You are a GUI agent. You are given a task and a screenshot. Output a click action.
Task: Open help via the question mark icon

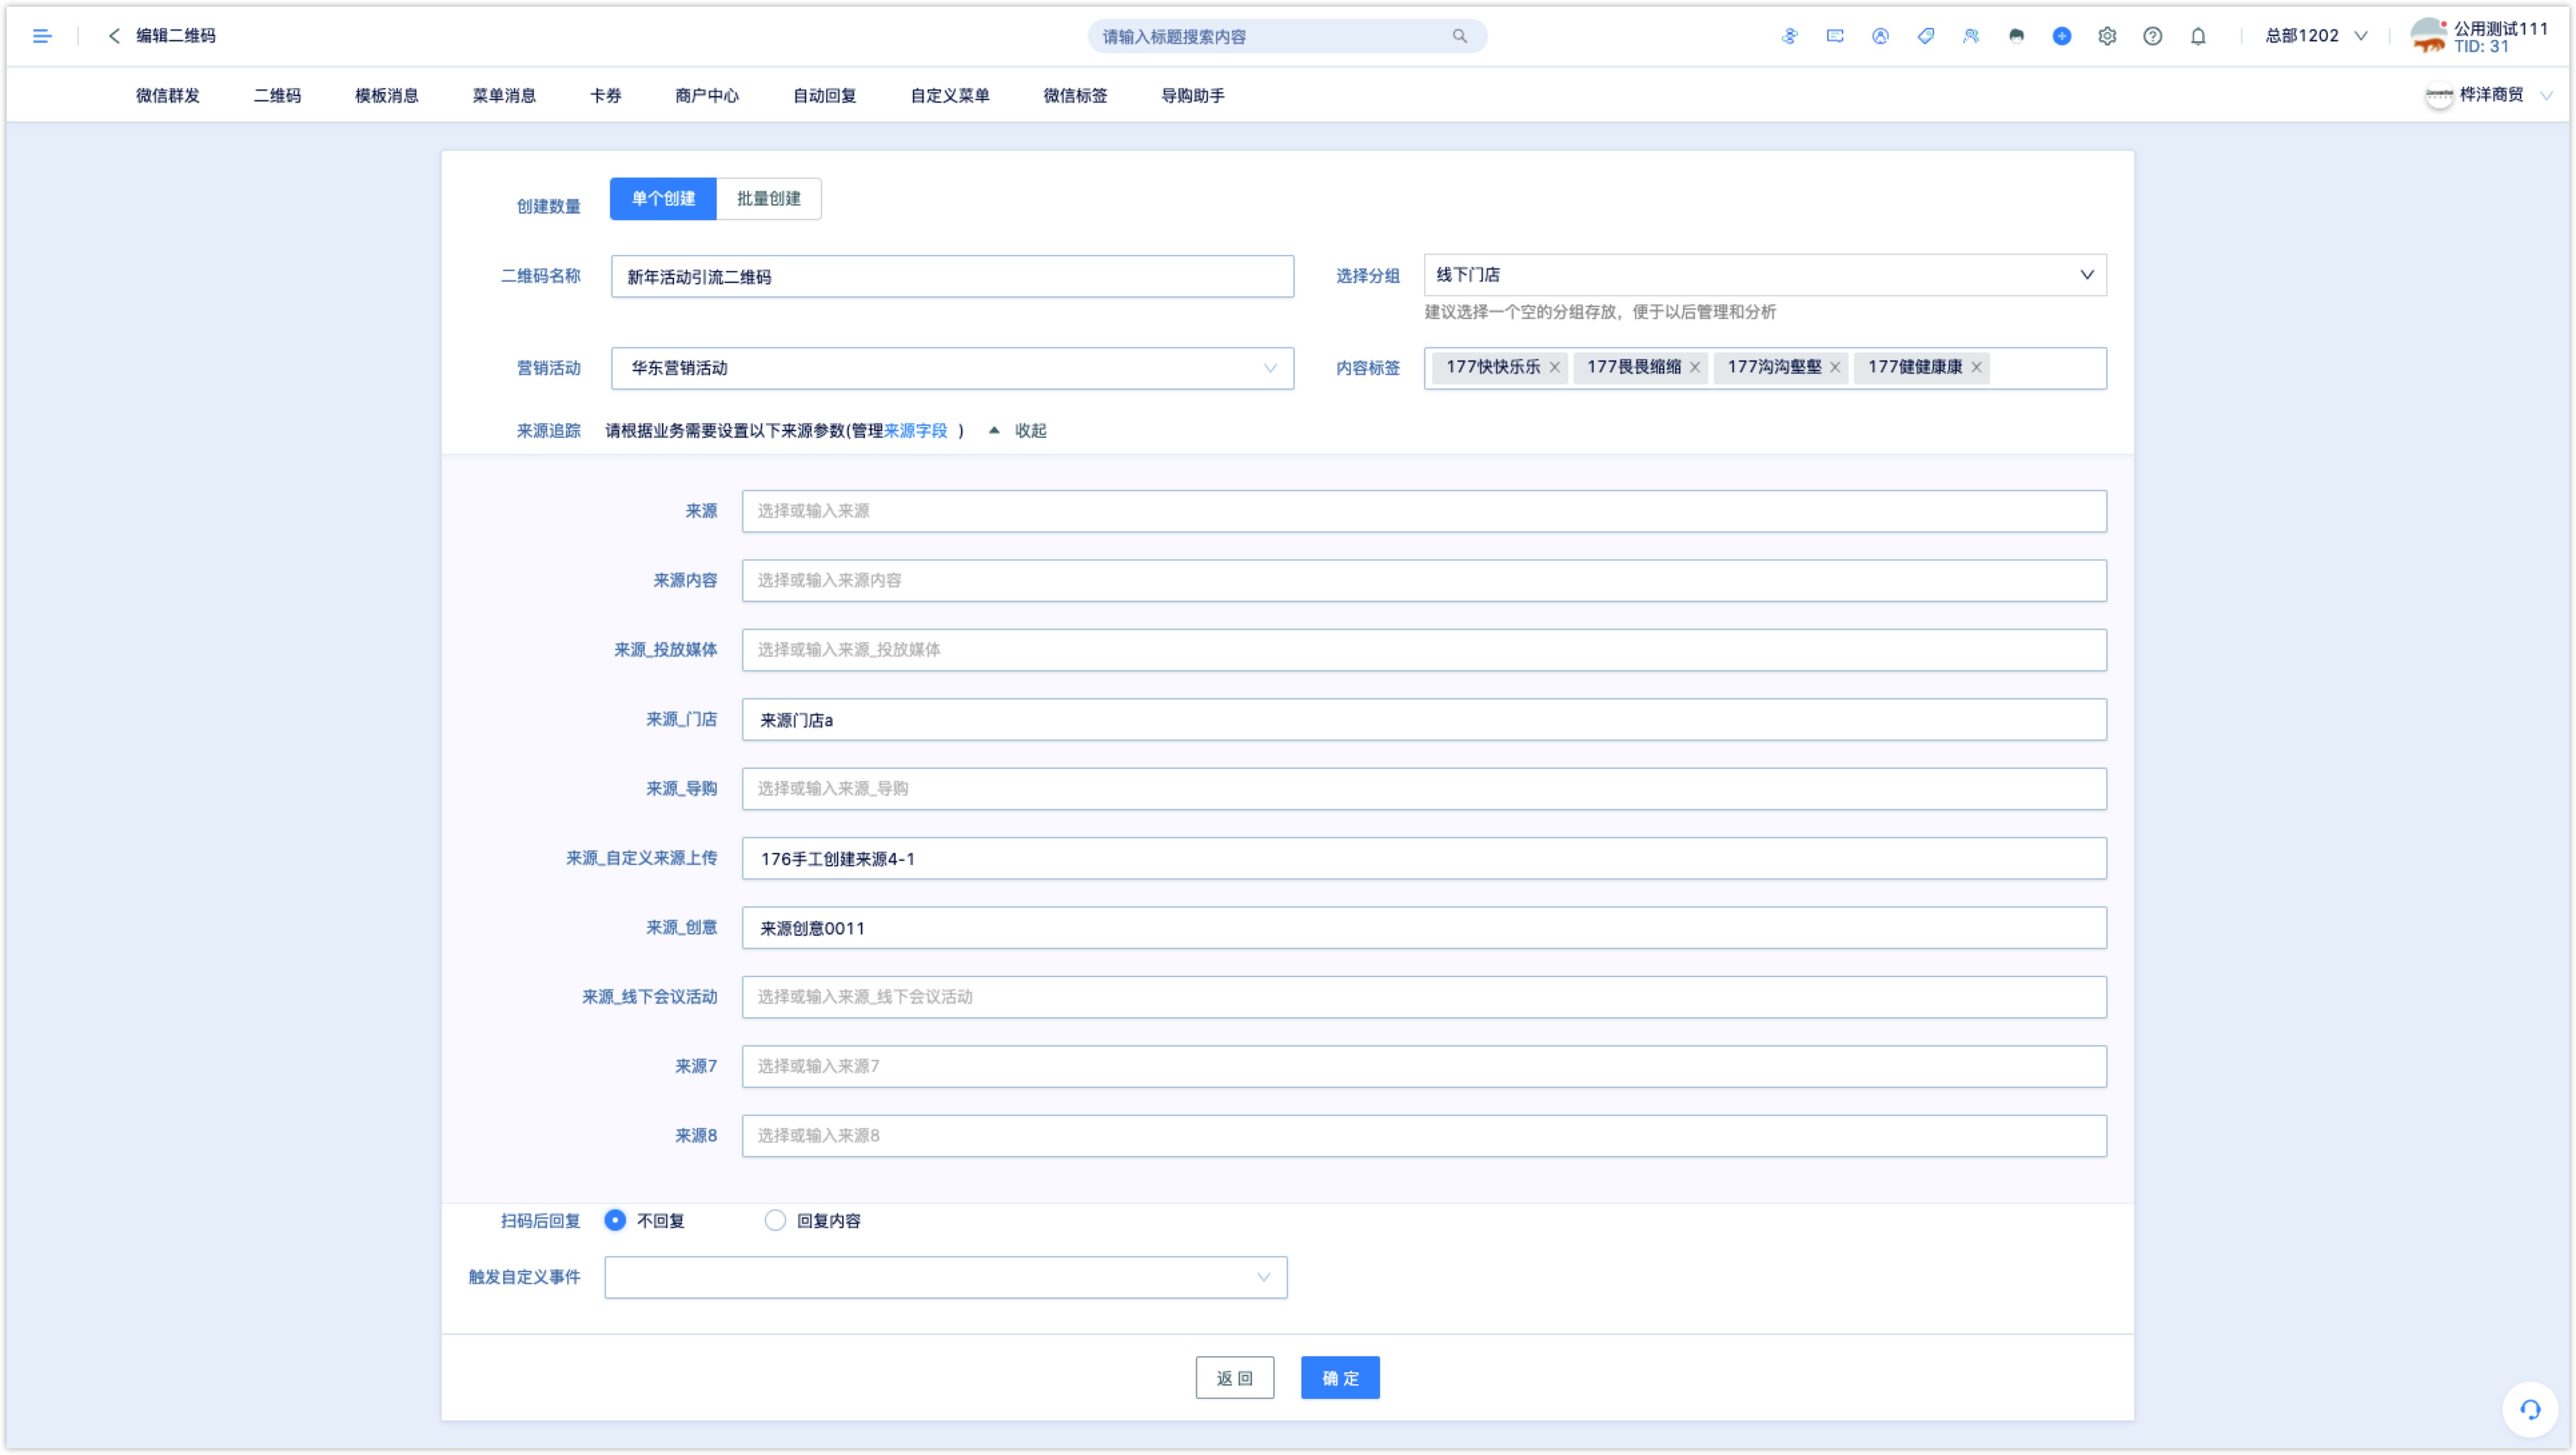(x=2152, y=36)
